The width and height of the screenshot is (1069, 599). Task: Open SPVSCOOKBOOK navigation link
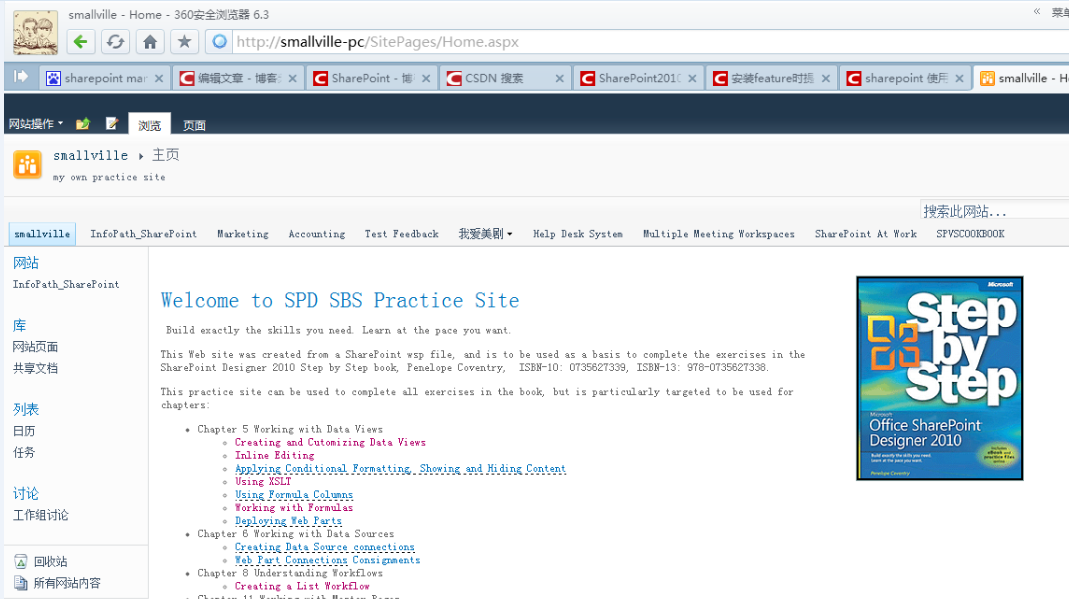coord(970,234)
